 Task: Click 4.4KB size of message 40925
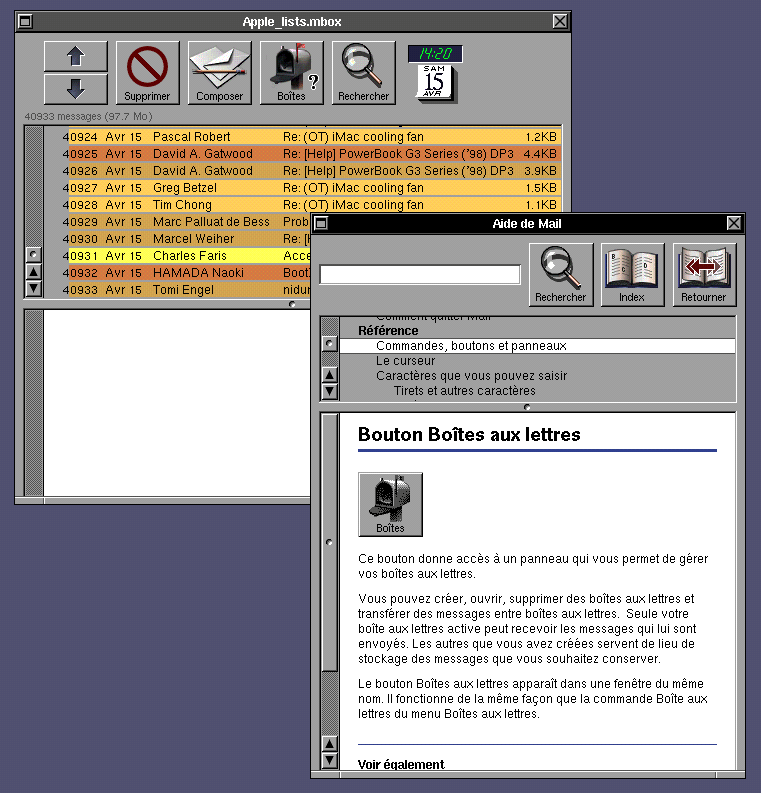pyautogui.click(x=540, y=154)
